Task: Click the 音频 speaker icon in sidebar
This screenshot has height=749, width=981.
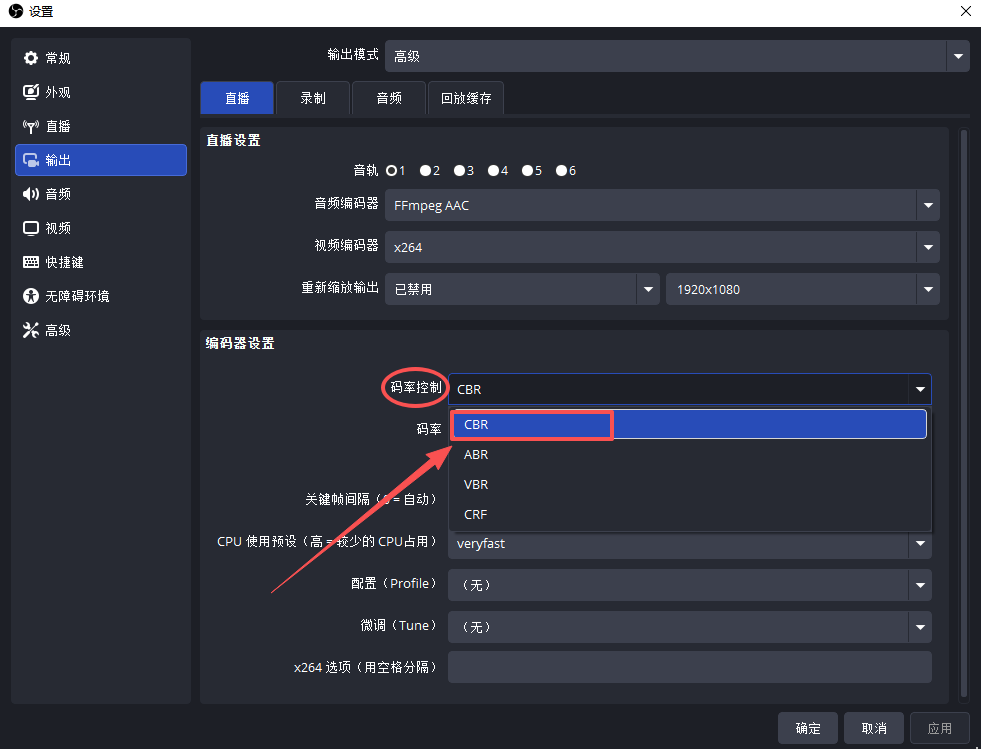Action: (31, 194)
